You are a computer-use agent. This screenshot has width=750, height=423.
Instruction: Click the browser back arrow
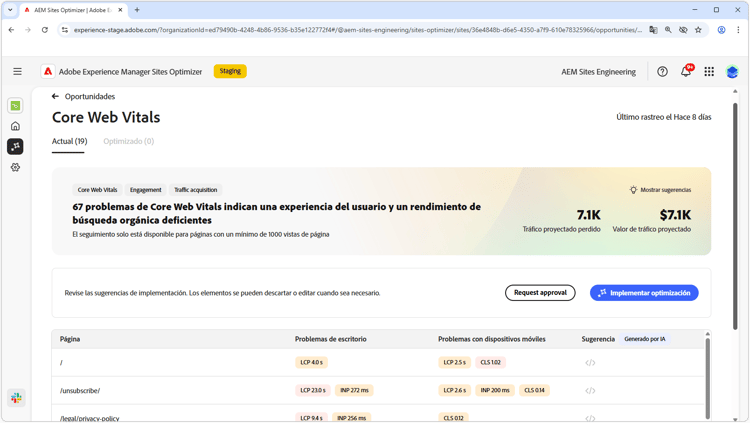pos(11,30)
